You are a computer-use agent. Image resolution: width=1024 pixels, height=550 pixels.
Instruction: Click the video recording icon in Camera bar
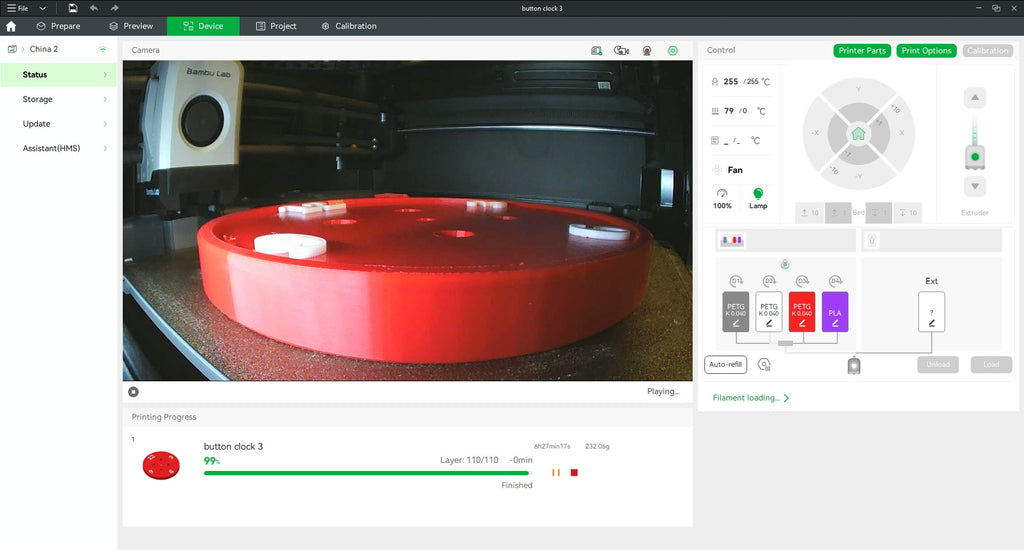(x=621, y=50)
